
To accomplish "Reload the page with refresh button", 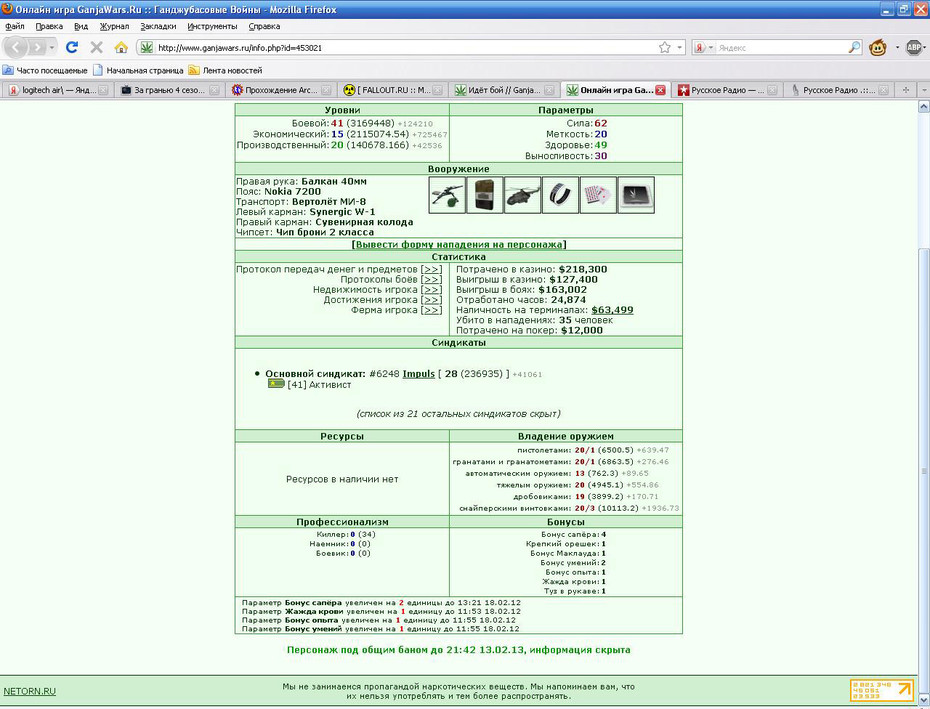I will (x=72, y=47).
